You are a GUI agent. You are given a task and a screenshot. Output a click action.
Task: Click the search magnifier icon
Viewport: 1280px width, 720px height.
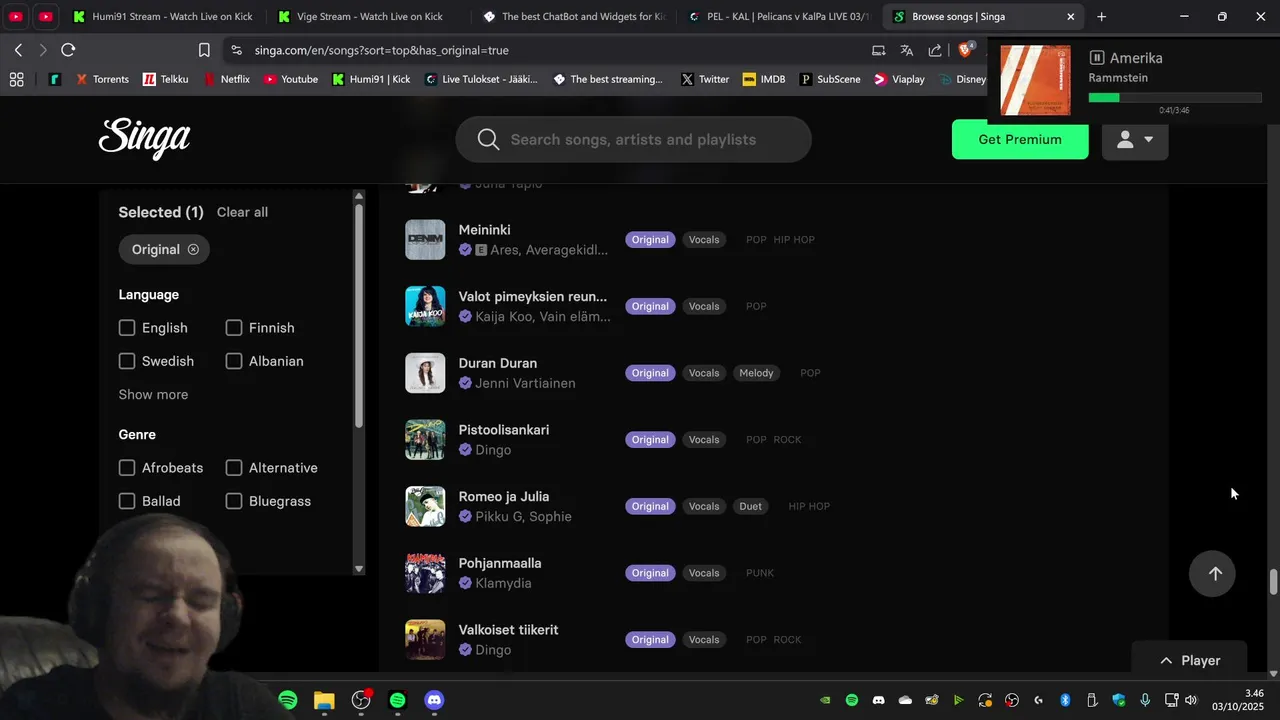point(488,139)
